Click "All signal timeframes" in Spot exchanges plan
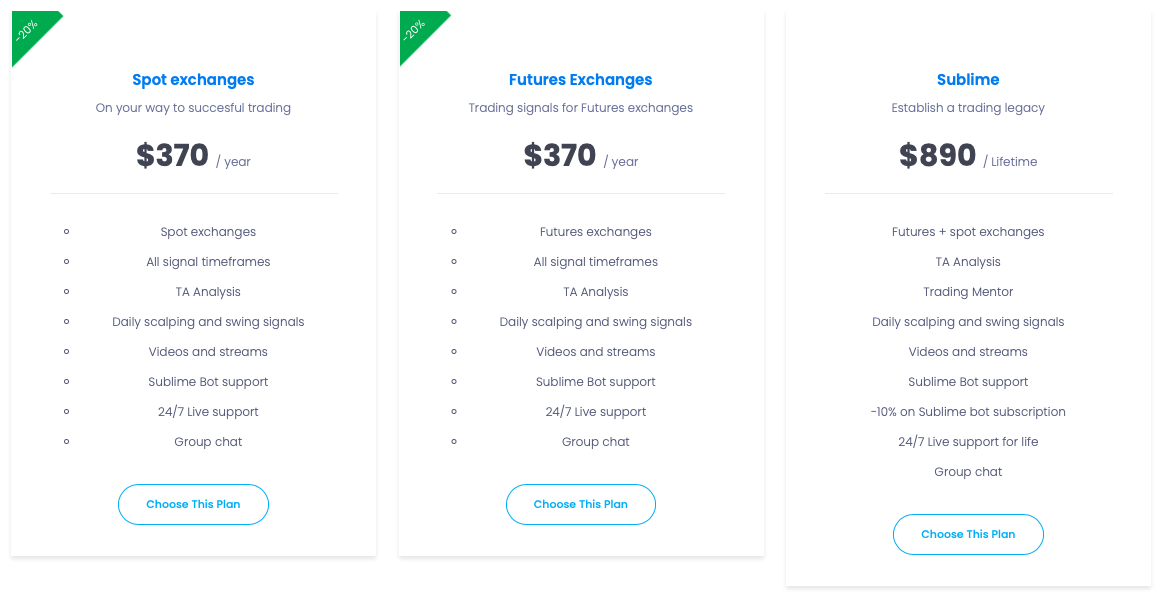 pos(208,262)
